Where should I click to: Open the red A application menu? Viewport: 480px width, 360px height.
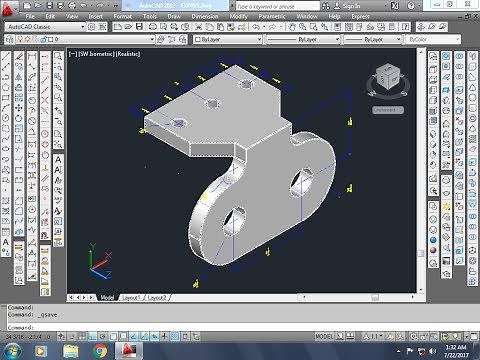(8, 8)
